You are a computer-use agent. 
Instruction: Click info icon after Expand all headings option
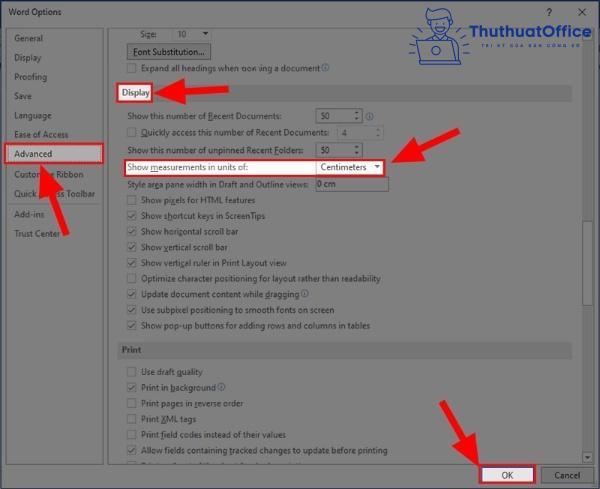(325, 68)
